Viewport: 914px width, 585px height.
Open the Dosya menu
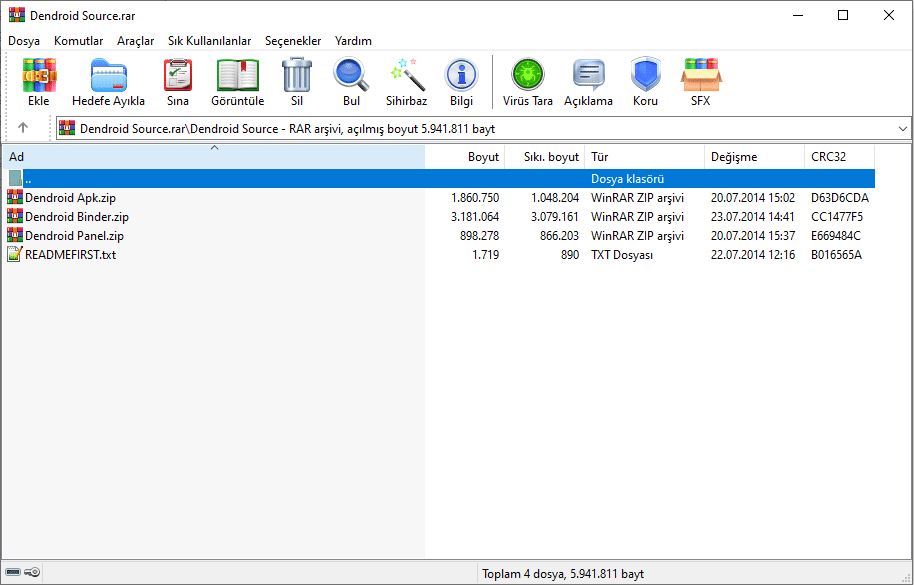(x=24, y=41)
